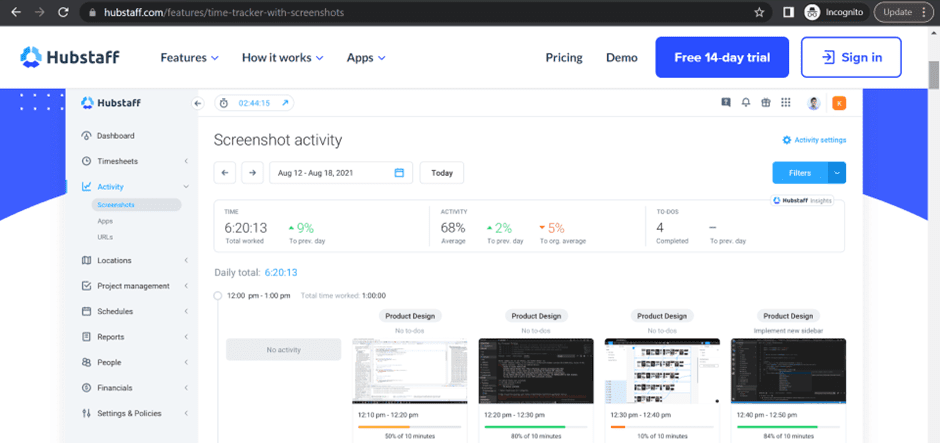Select Apps under Activity sidebar
Screen dimensions: 940x443
click(105, 221)
